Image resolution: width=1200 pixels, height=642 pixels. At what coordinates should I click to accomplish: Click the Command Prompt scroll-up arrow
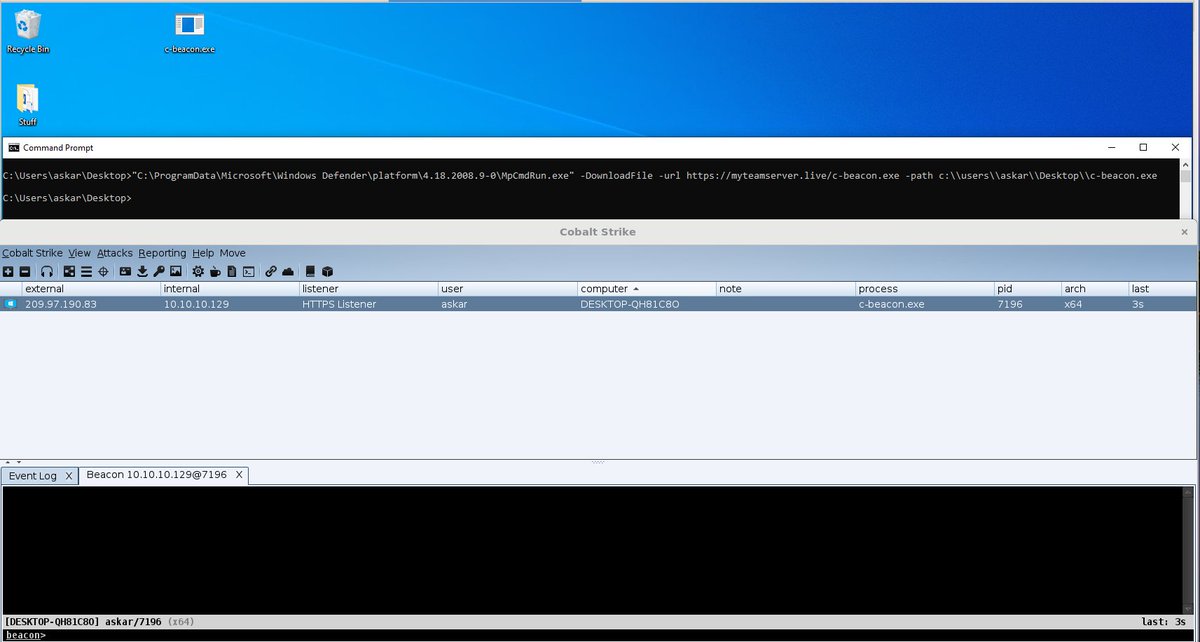(1186, 164)
